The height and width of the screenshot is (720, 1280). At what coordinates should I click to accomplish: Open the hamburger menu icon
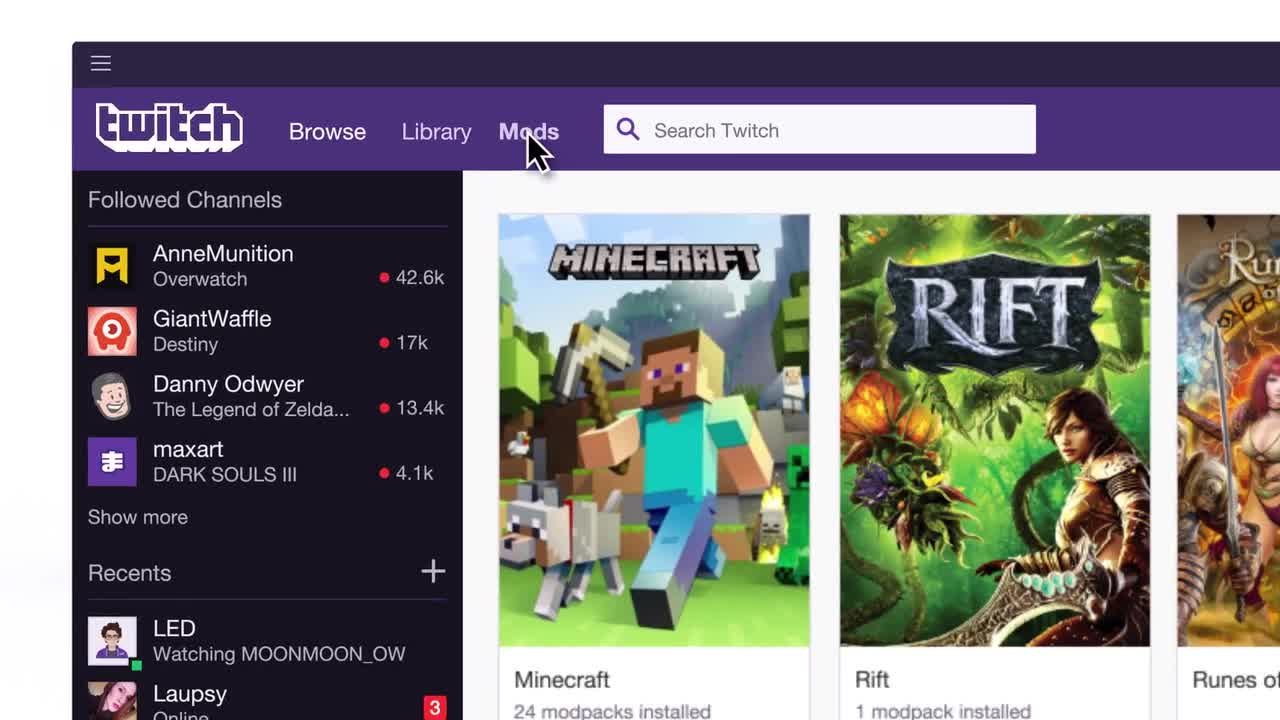(x=101, y=63)
